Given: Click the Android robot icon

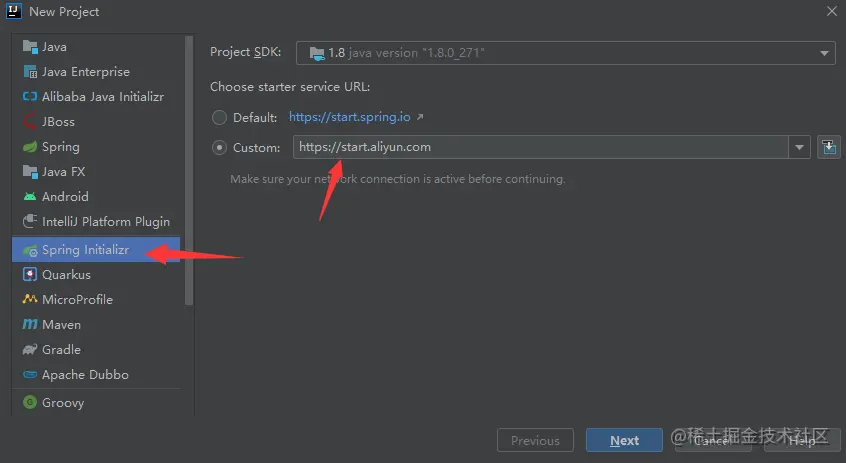Looking at the screenshot, I should [x=30, y=196].
